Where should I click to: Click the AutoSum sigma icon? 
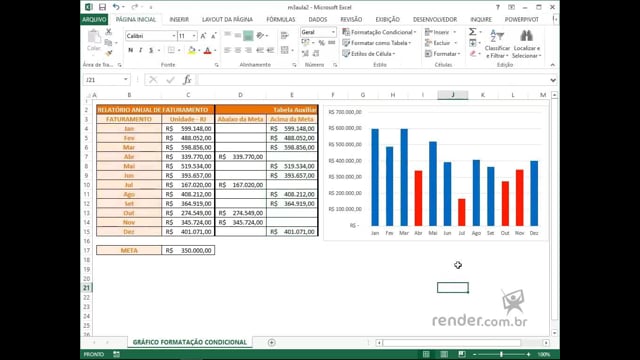tap(472, 32)
